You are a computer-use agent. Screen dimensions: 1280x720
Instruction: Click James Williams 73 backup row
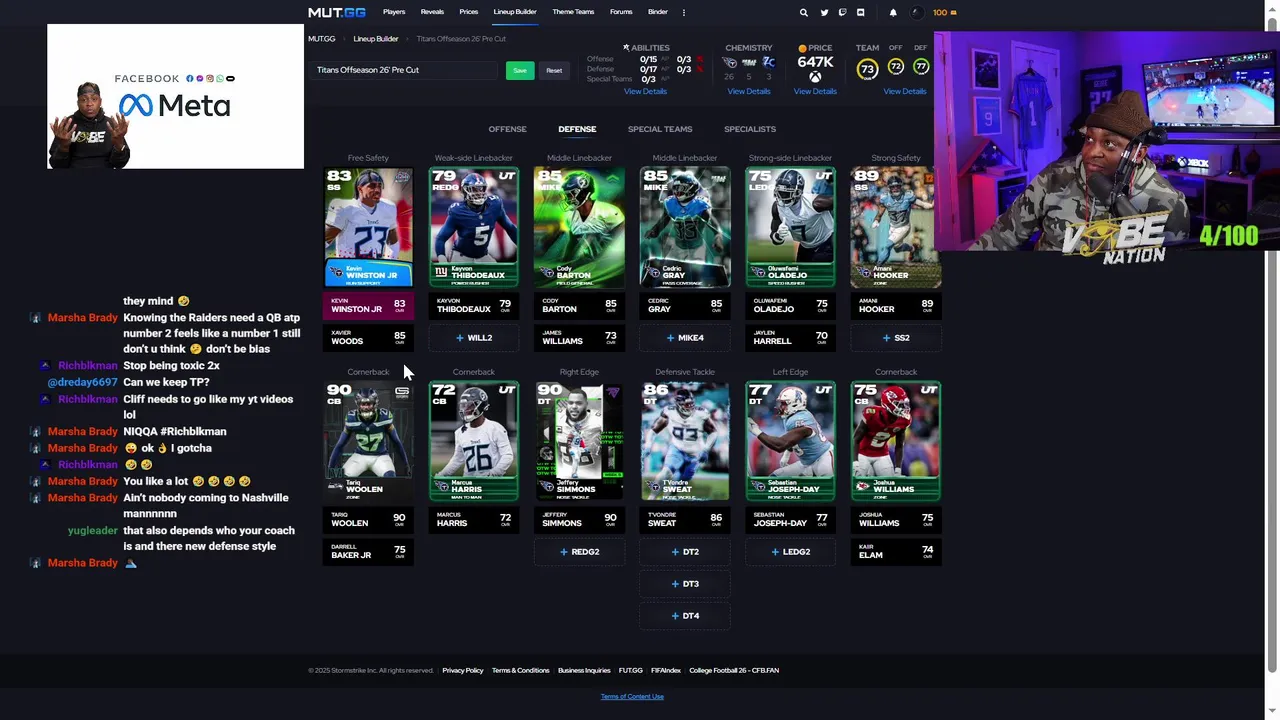click(579, 337)
